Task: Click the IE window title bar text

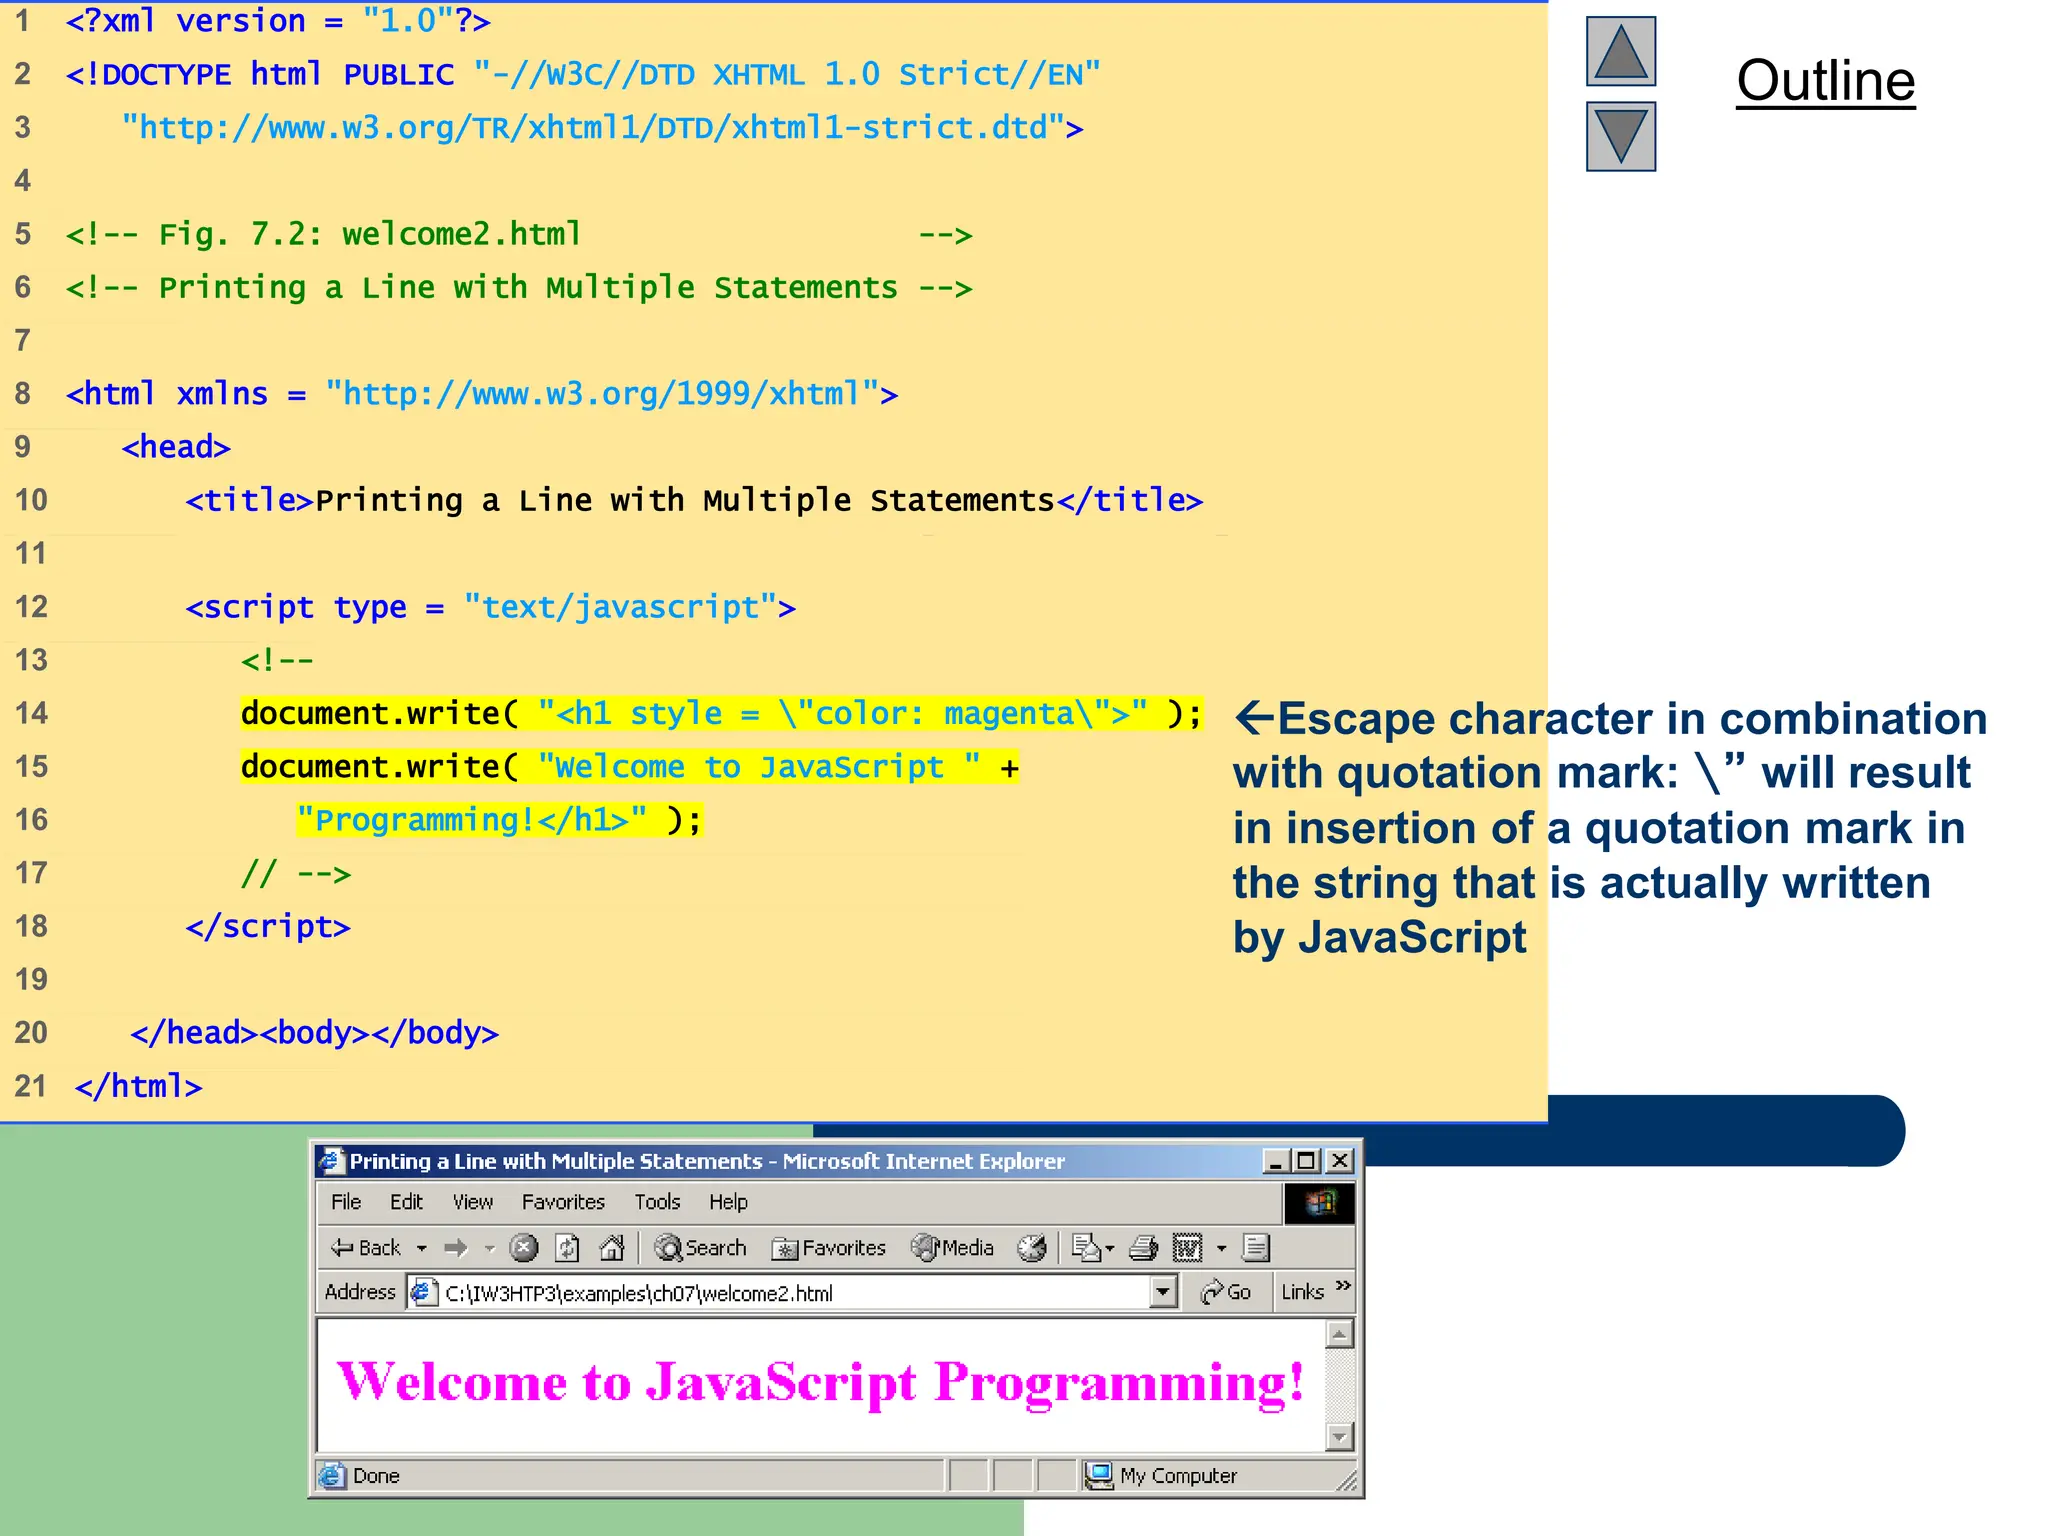Action: 707,1161
